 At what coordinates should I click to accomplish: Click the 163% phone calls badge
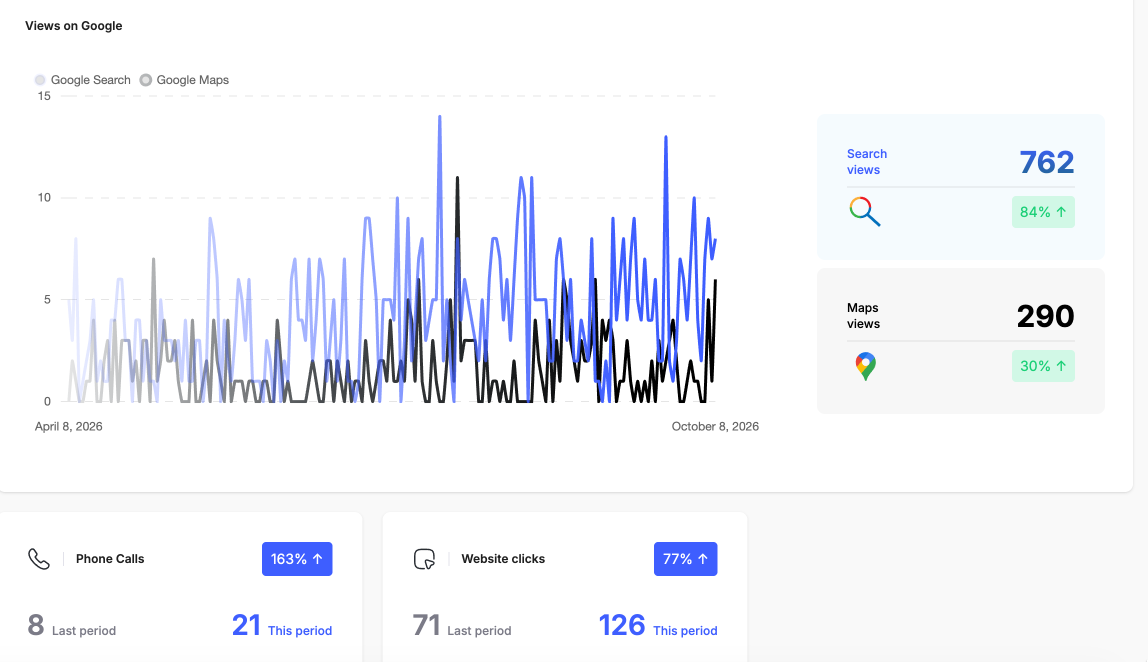297,559
